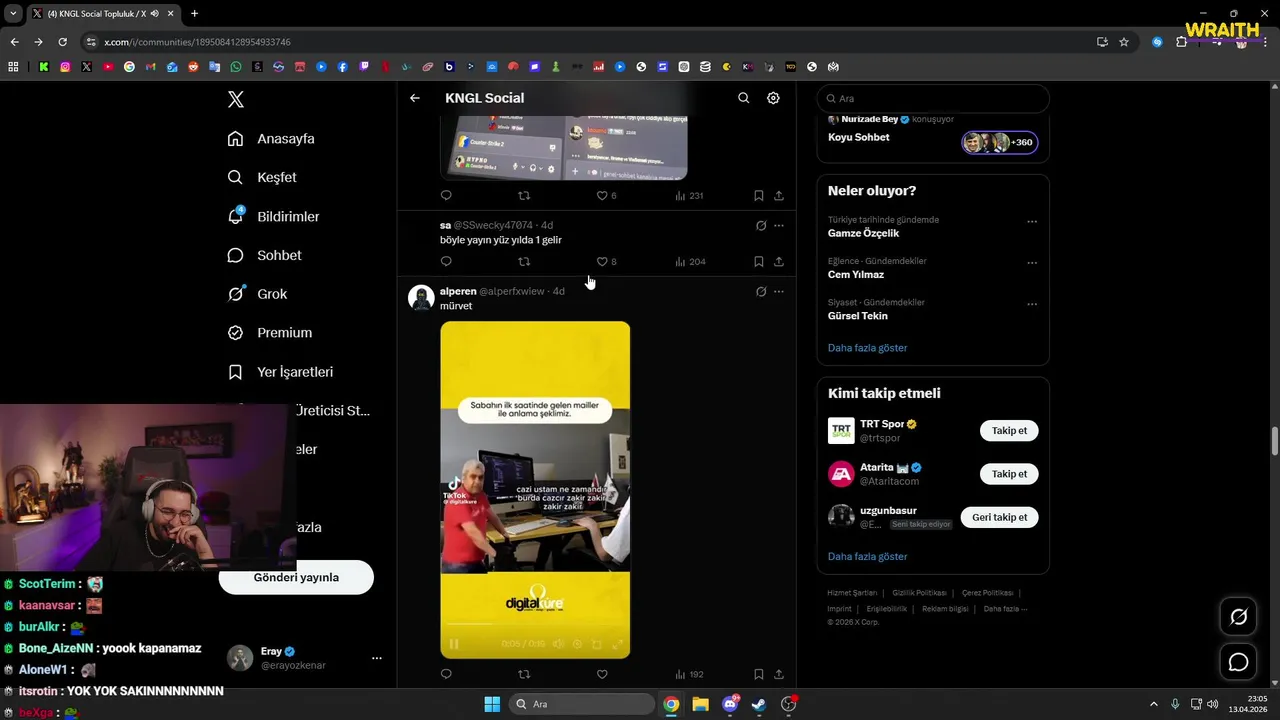This screenshot has height=720, width=1280.
Task: Repost alperen's mürvet post
Action: (x=524, y=675)
